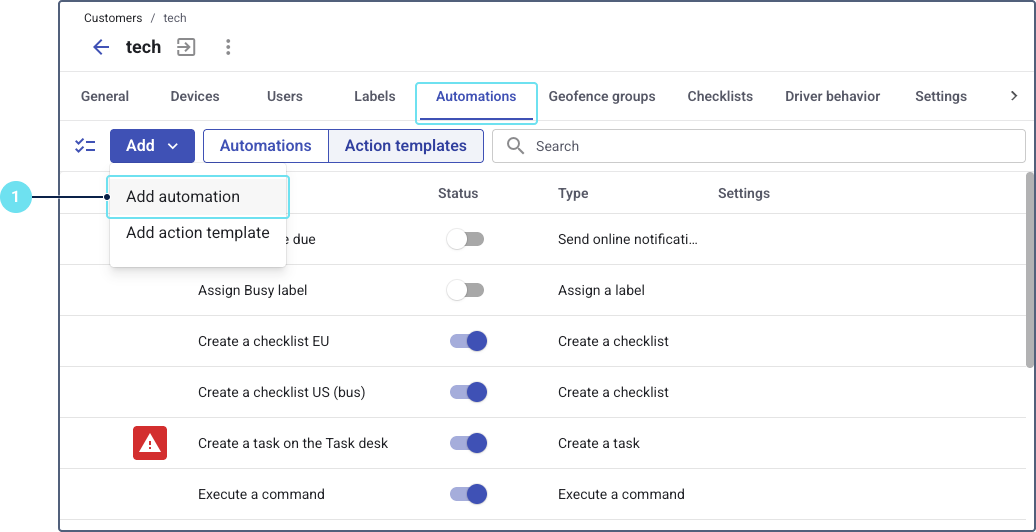Select Add automation from the dropdown
This screenshot has width=1036, height=532.
(183, 197)
